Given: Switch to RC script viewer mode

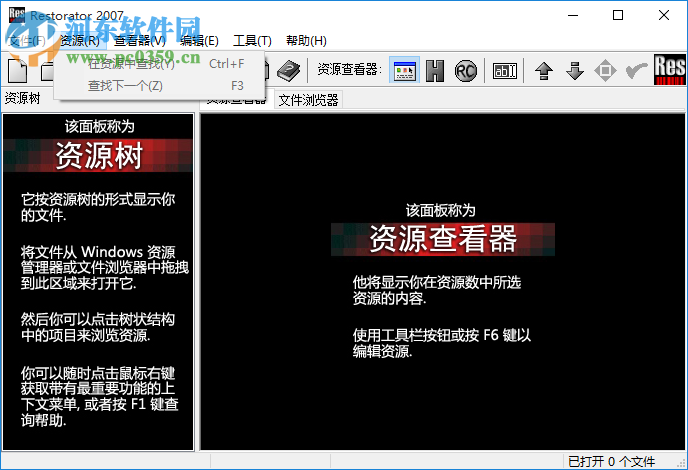Looking at the screenshot, I should [x=466, y=71].
